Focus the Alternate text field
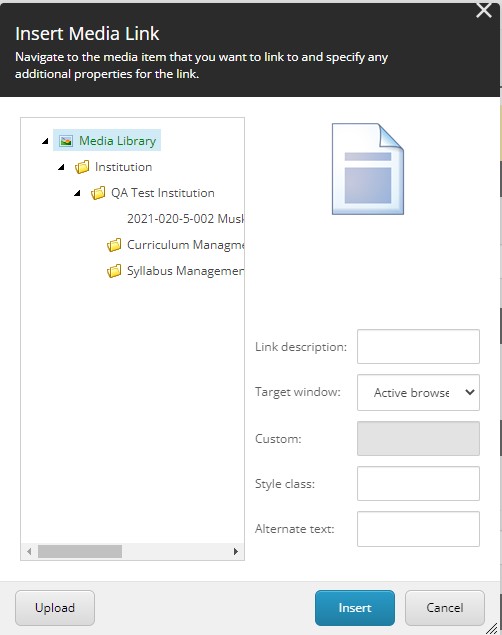The image size is (502, 635). coord(418,529)
